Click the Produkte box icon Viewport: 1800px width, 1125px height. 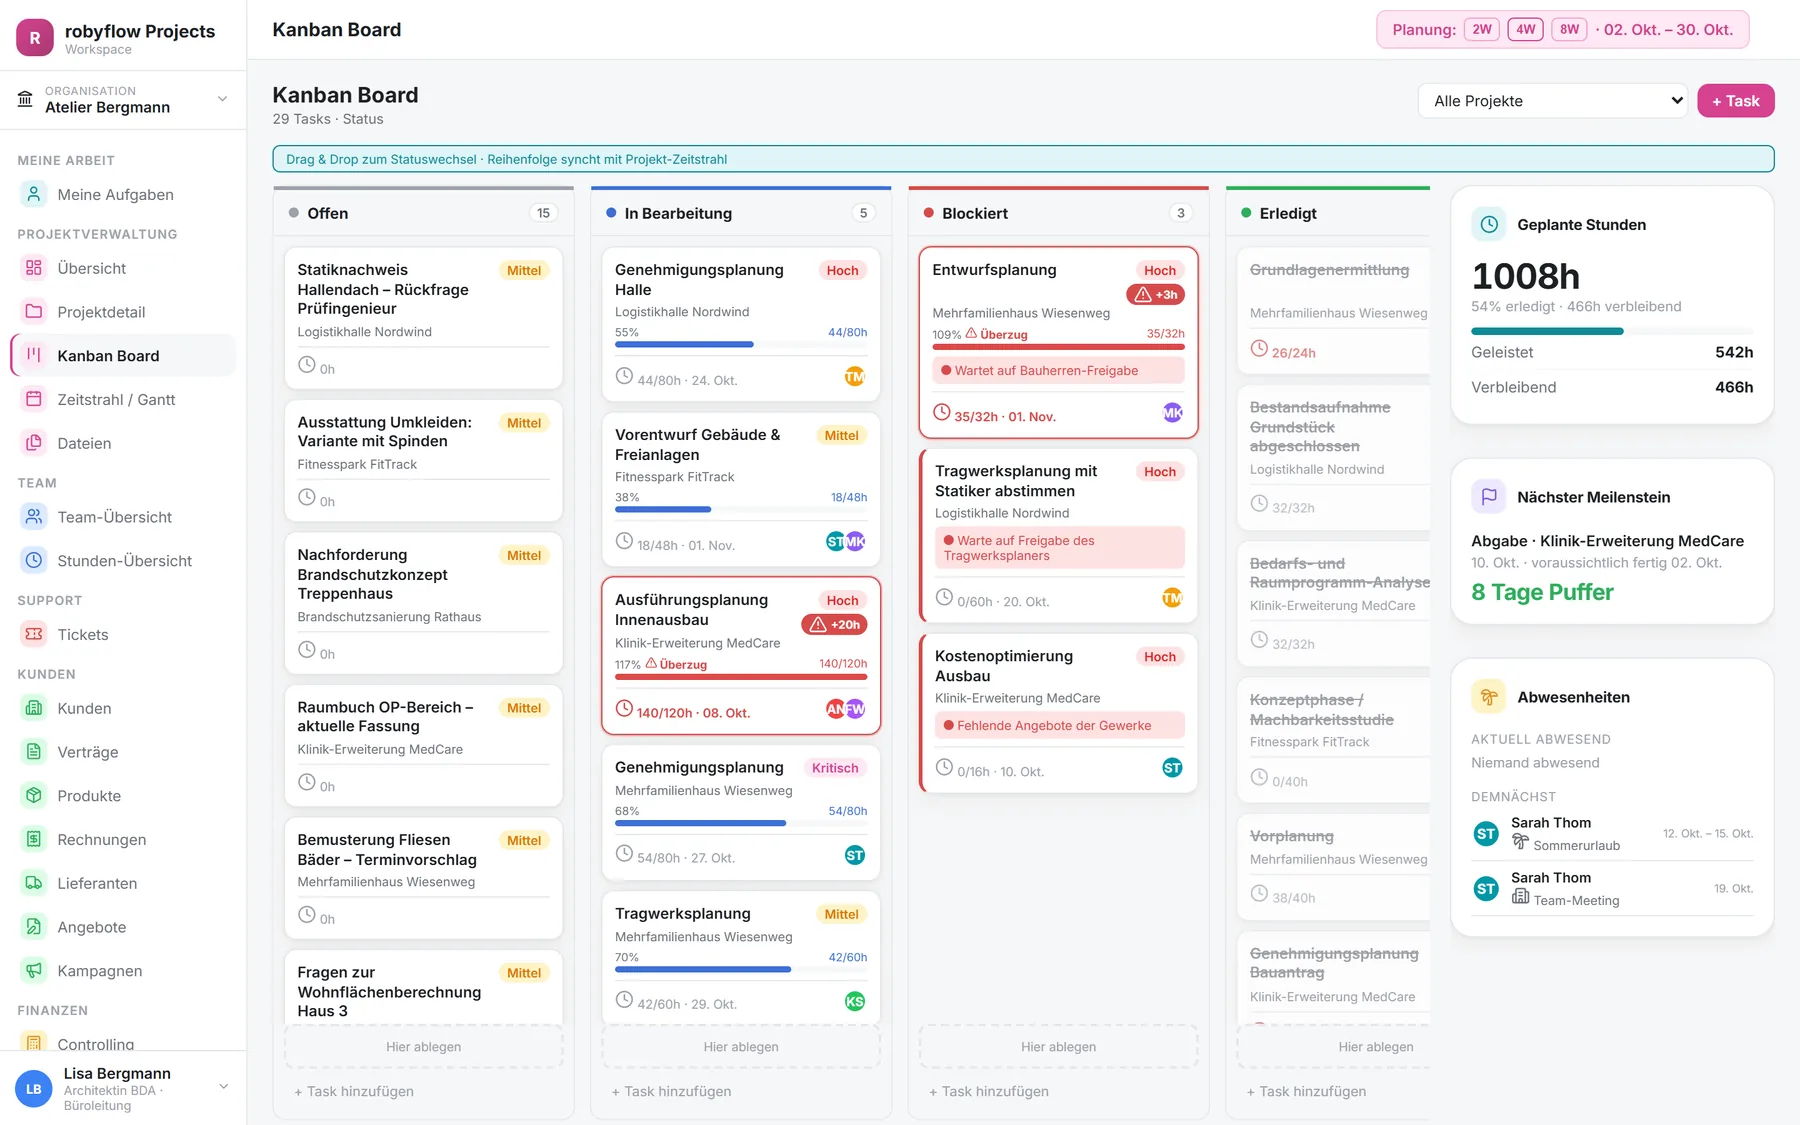[x=34, y=796]
